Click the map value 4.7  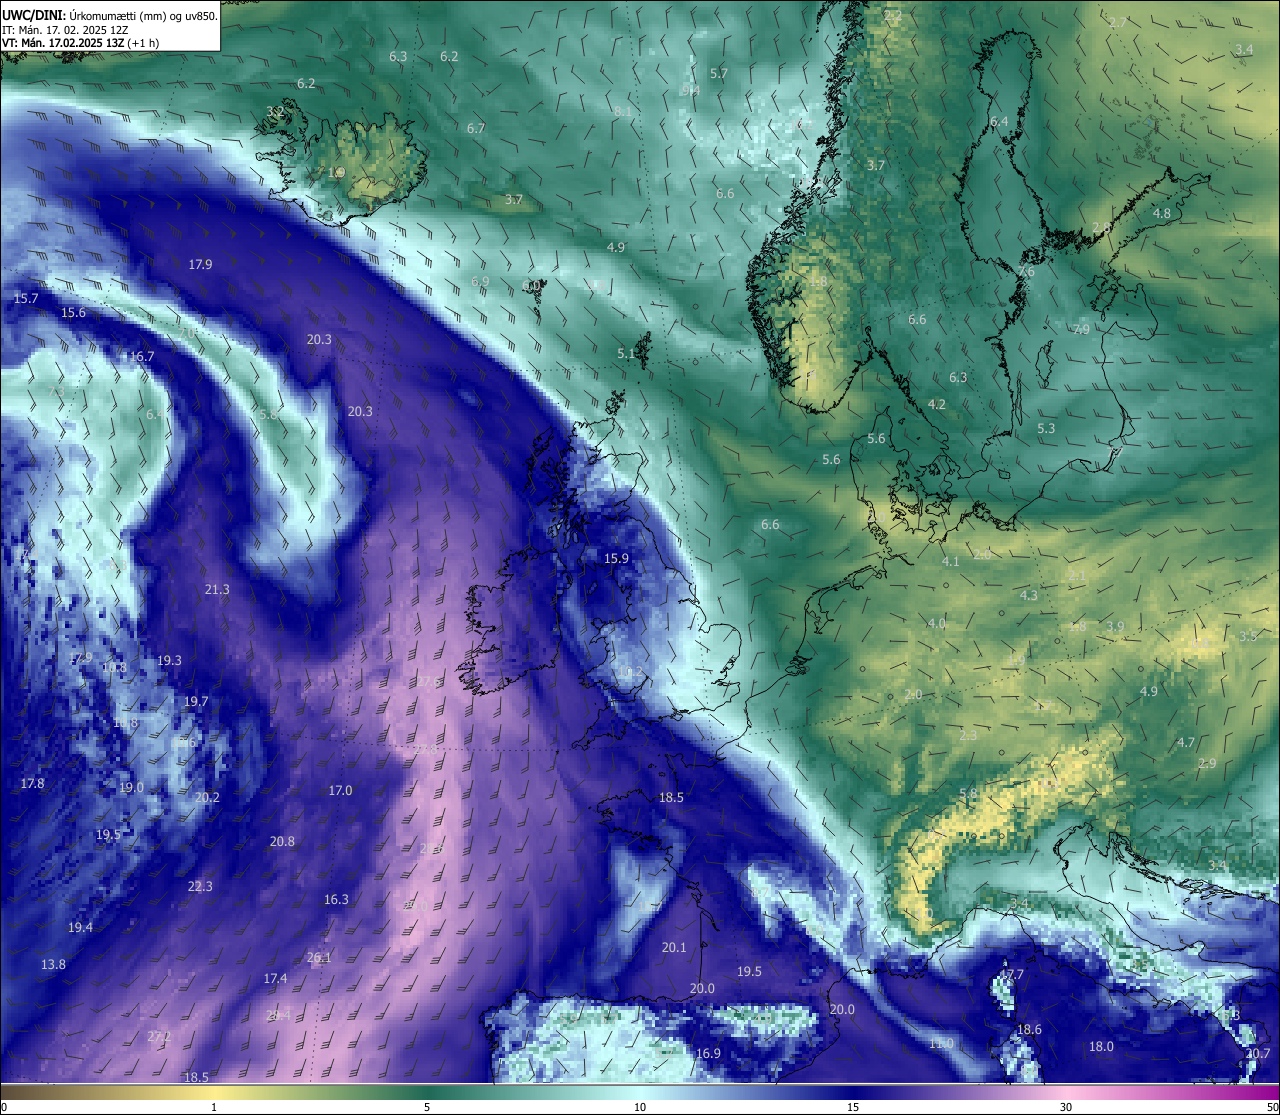(x=1186, y=743)
